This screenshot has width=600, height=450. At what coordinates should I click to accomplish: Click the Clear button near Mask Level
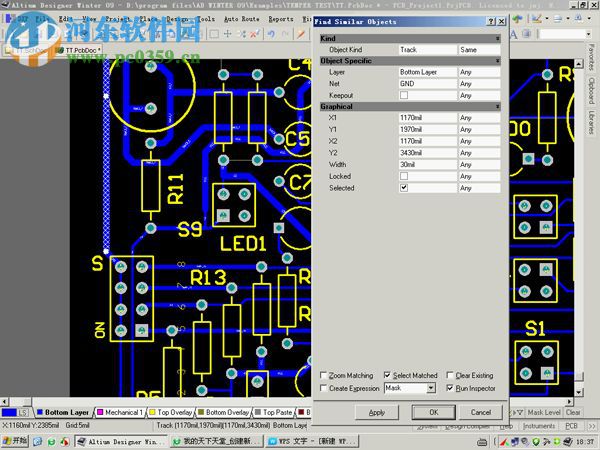pos(573,412)
